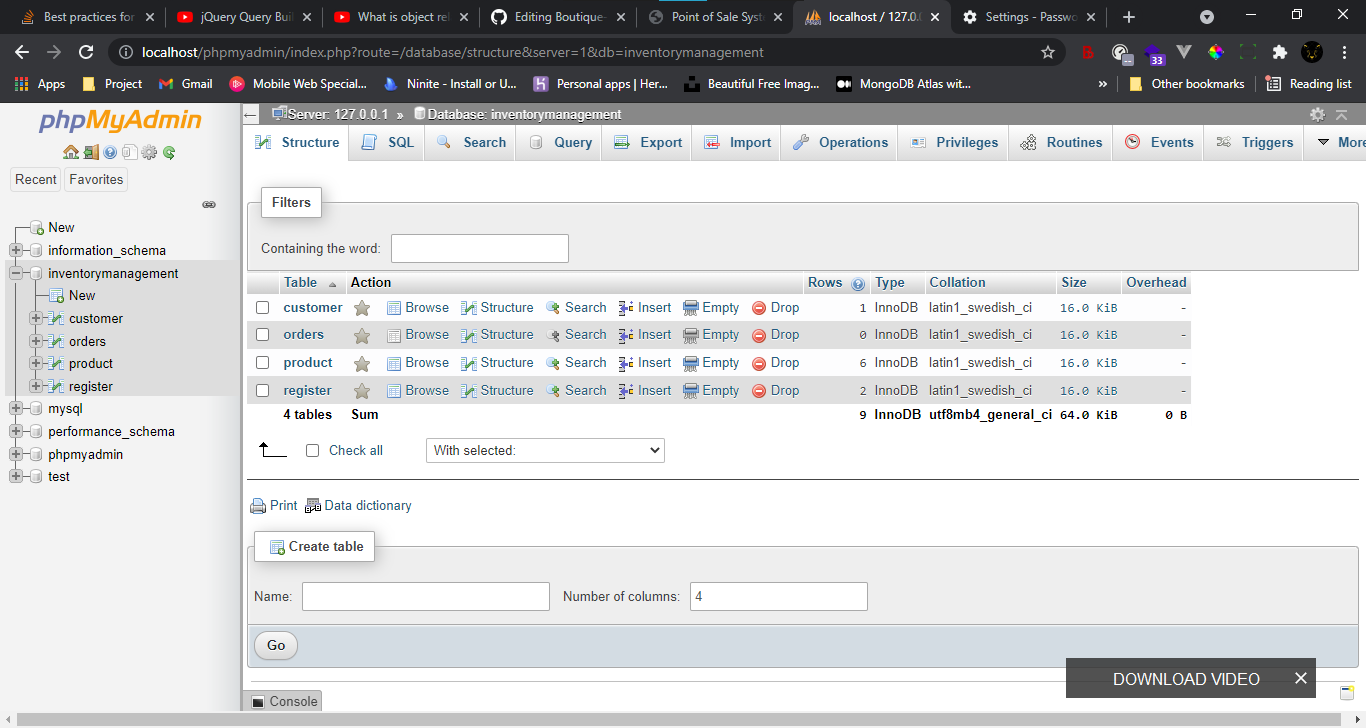The width and height of the screenshot is (1366, 728).
Task: Click the Rows column help icon
Action: click(x=858, y=284)
